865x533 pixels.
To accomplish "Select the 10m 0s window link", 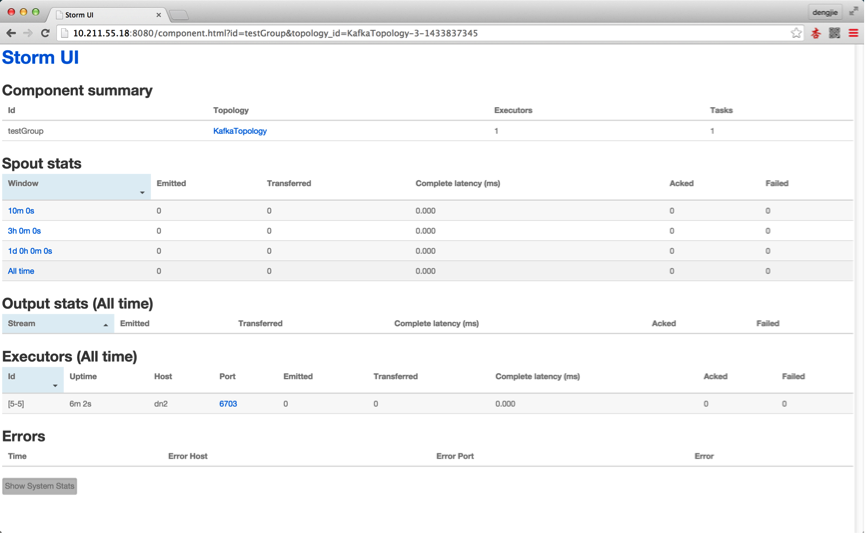I will coord(21,211).
